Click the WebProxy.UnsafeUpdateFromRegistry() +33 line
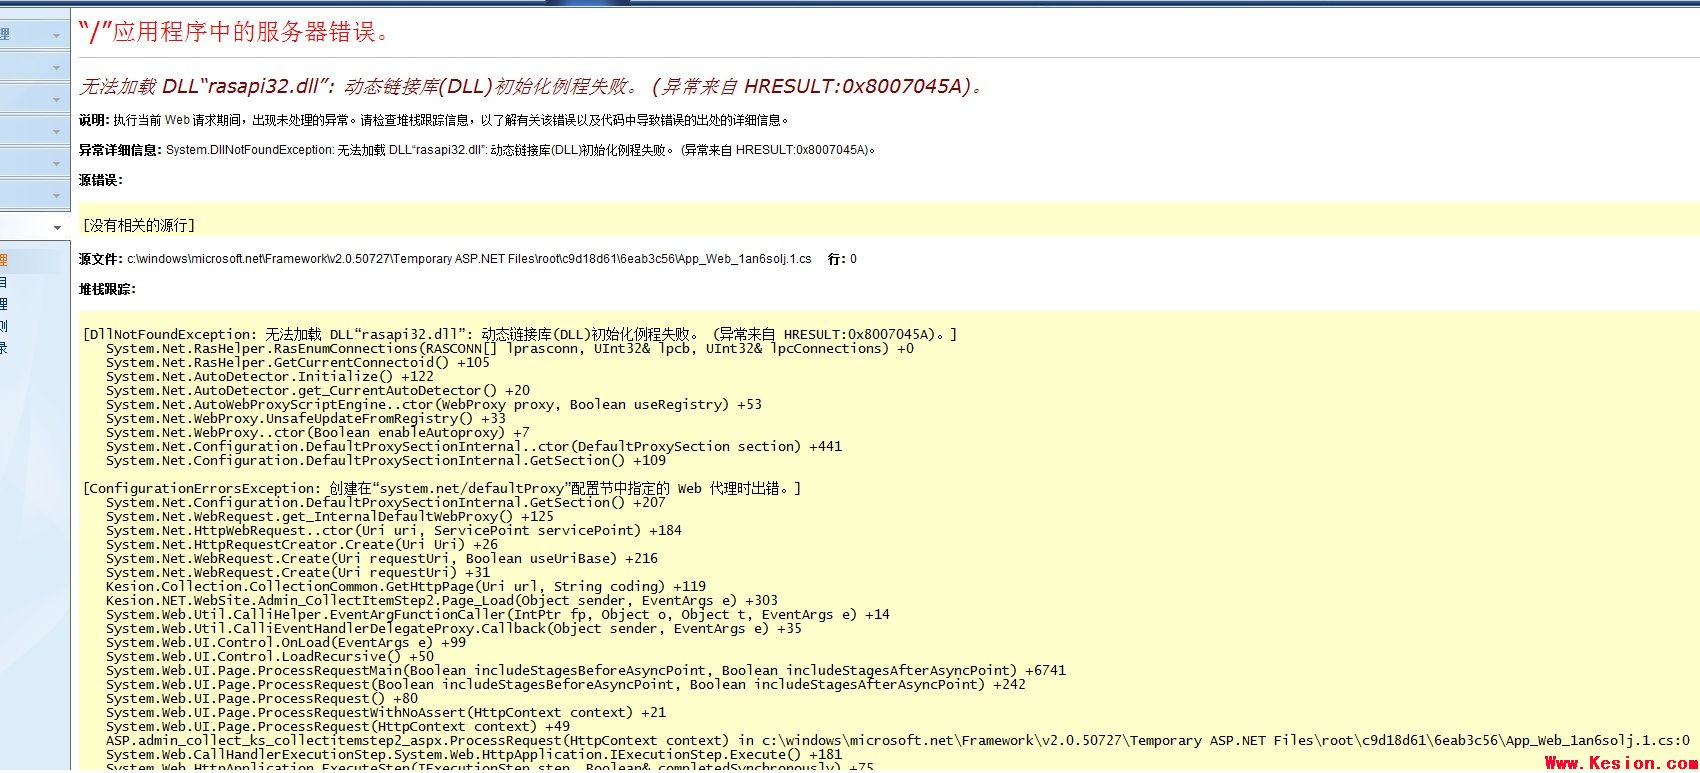This screenshot has width=1700, height=773. point(306,419)
